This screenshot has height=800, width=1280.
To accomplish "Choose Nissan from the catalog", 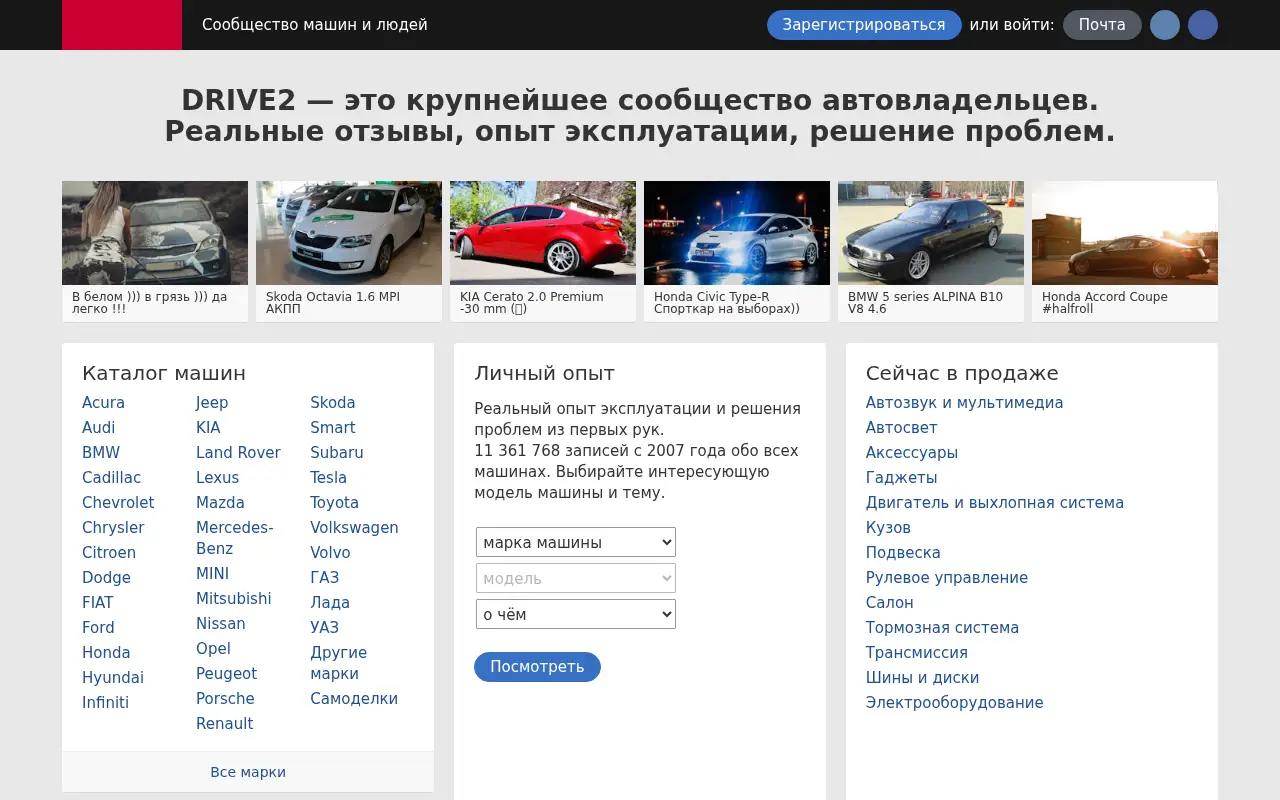I will tap(221, 624).
